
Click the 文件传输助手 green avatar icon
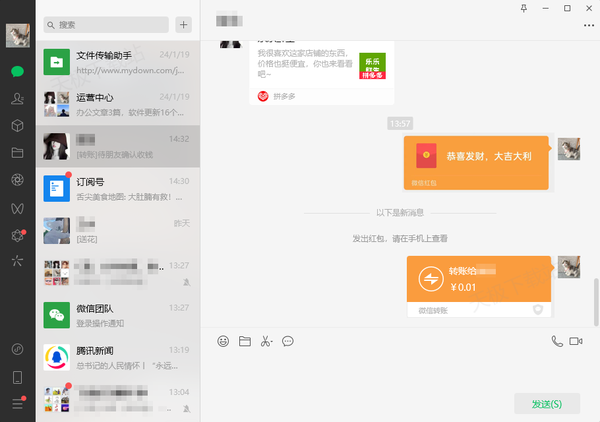pos(57,62)
